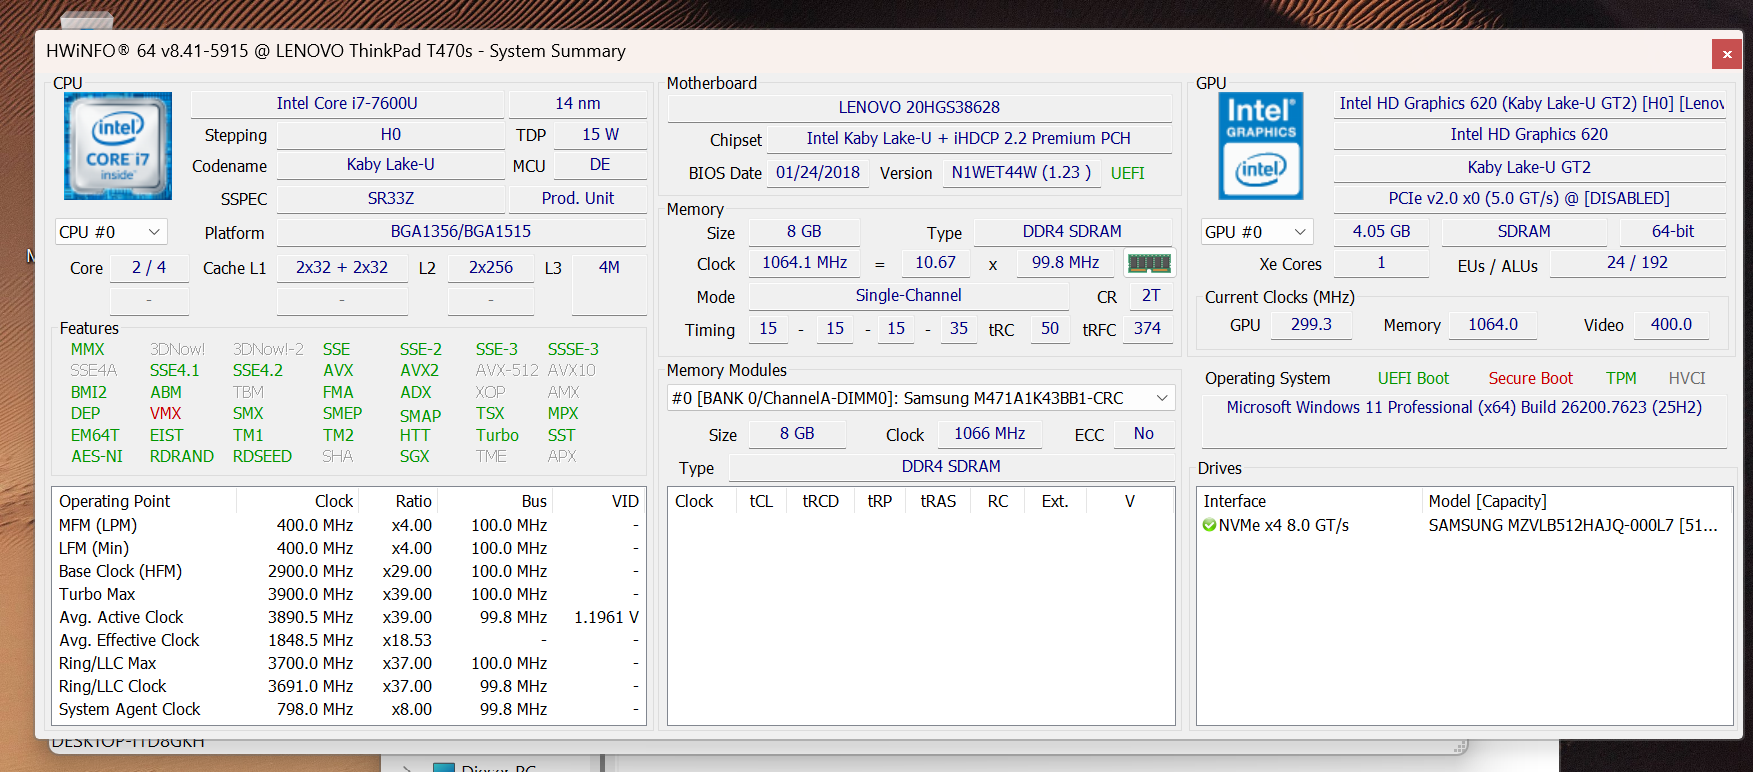Viewport: 1753px width, 772px height.
Task: Click the TPM indicator
Action: point(1621,379)
